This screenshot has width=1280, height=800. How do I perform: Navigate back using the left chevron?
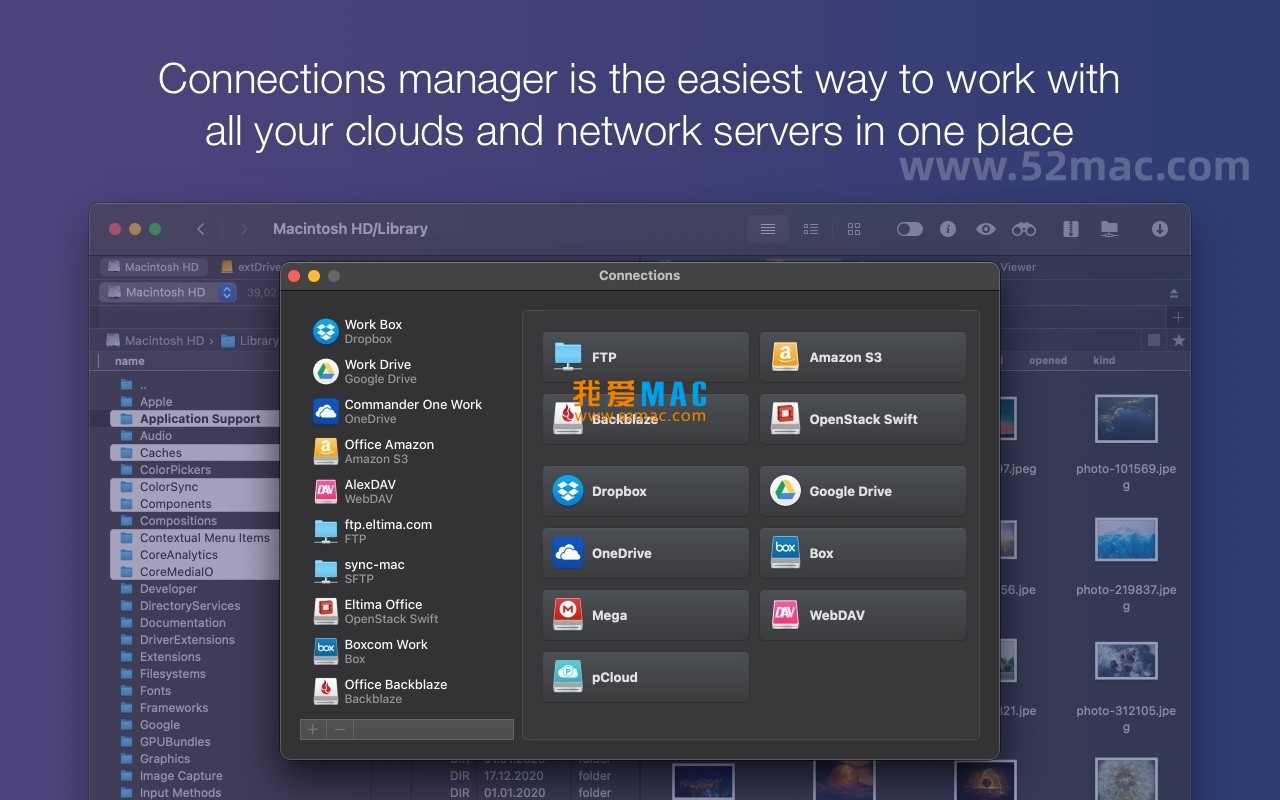[199, 229]
